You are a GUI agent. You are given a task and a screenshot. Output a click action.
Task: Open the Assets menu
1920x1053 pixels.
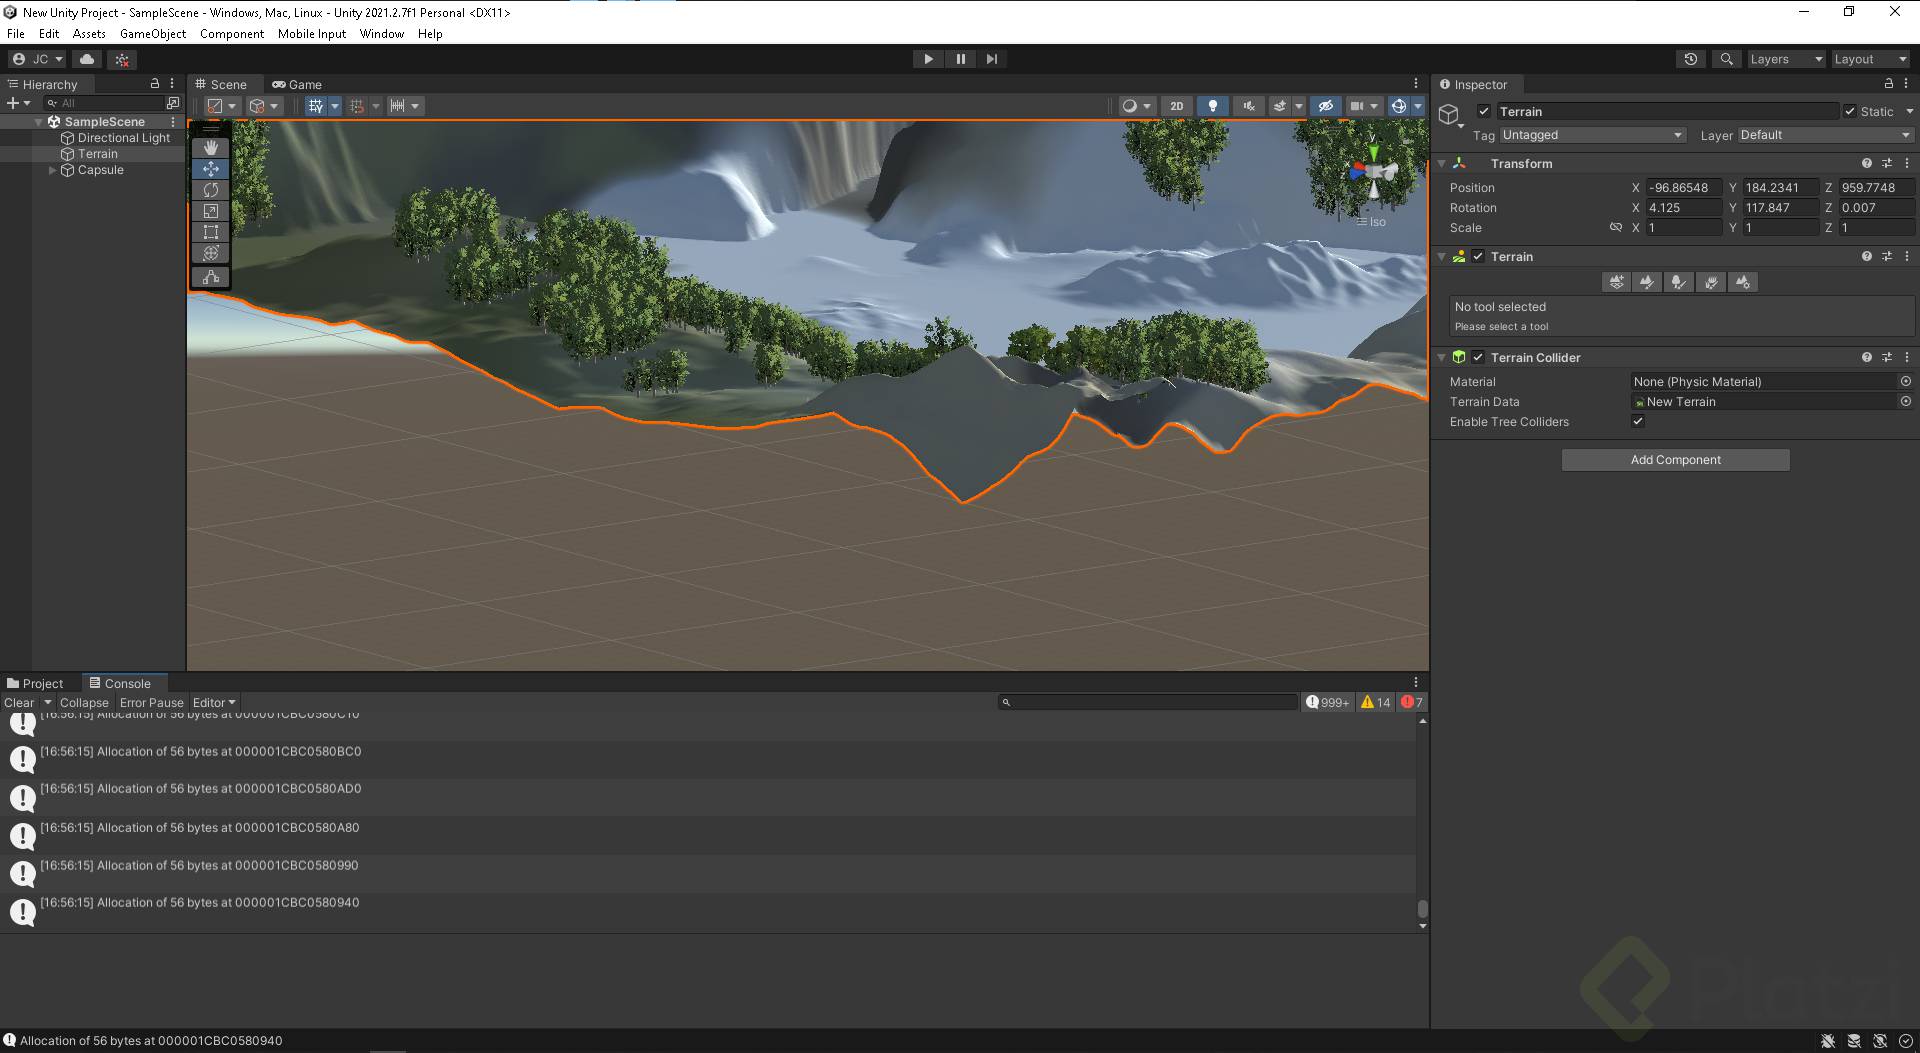point(89,34)
